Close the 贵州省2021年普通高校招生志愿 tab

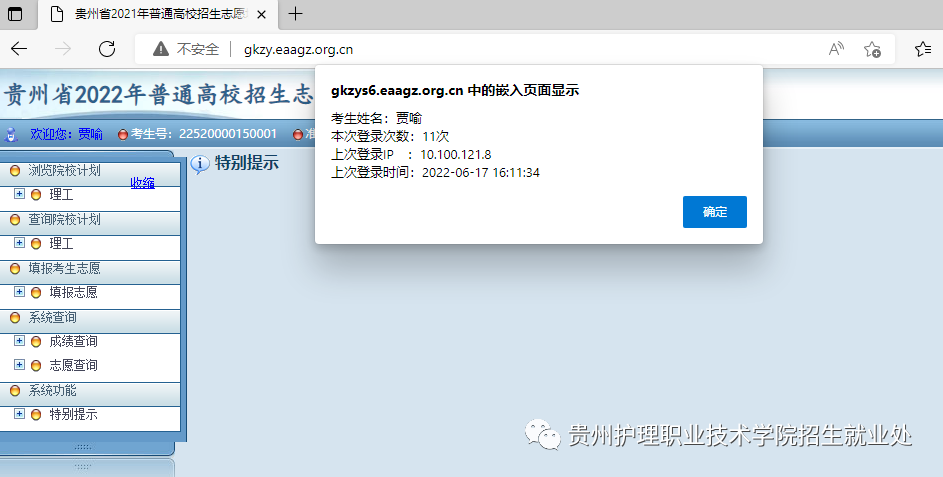point(262,14)
